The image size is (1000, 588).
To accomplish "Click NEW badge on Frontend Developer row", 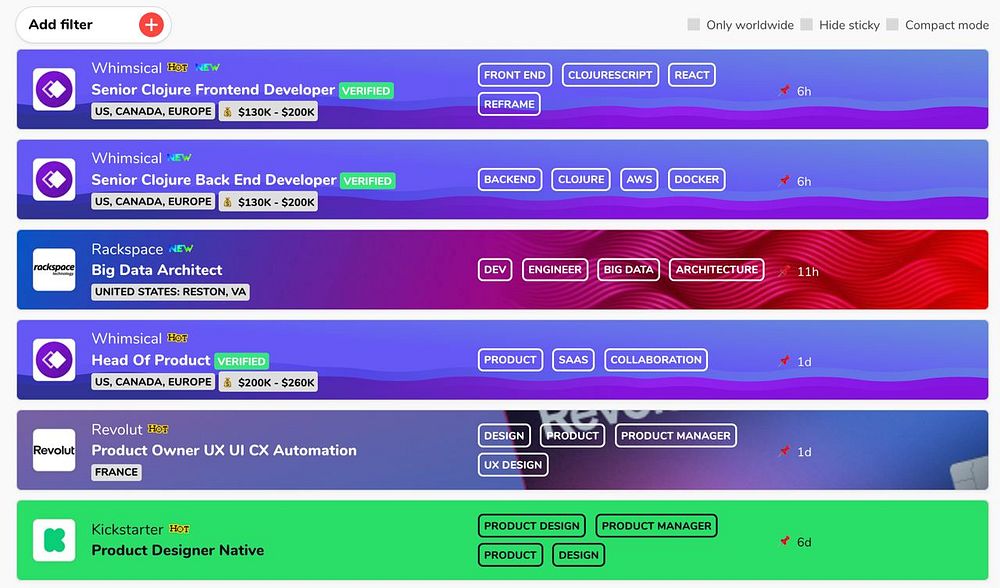I will click(207, 67).
